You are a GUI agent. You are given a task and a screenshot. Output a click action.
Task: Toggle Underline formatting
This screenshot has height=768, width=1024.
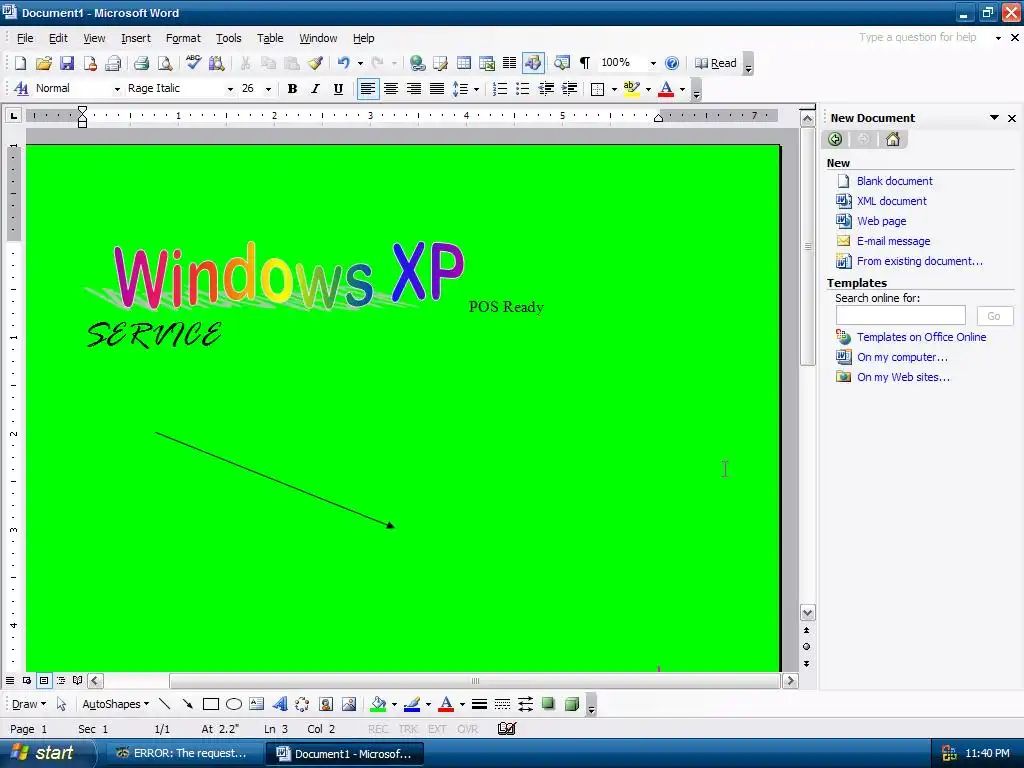[x=338, y=89]
